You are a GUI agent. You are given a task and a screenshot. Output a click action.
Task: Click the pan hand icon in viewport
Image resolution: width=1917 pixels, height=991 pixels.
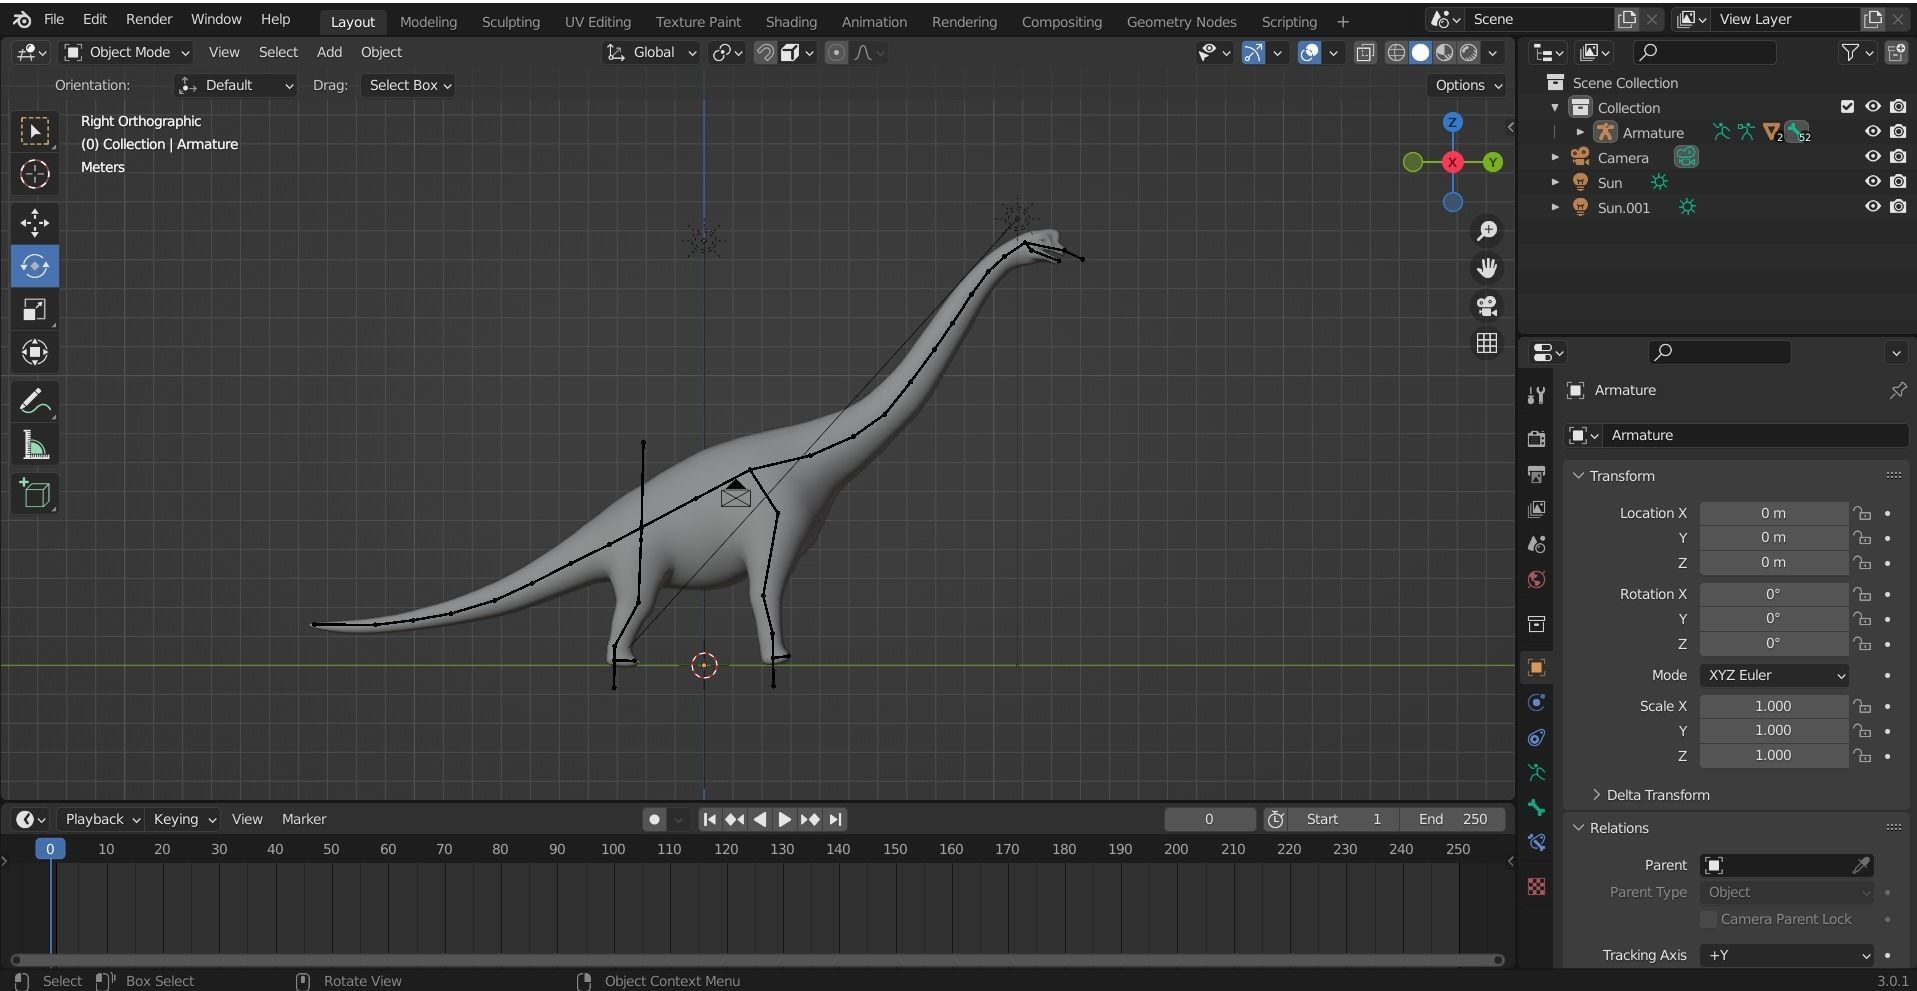tap(1487, 268)
